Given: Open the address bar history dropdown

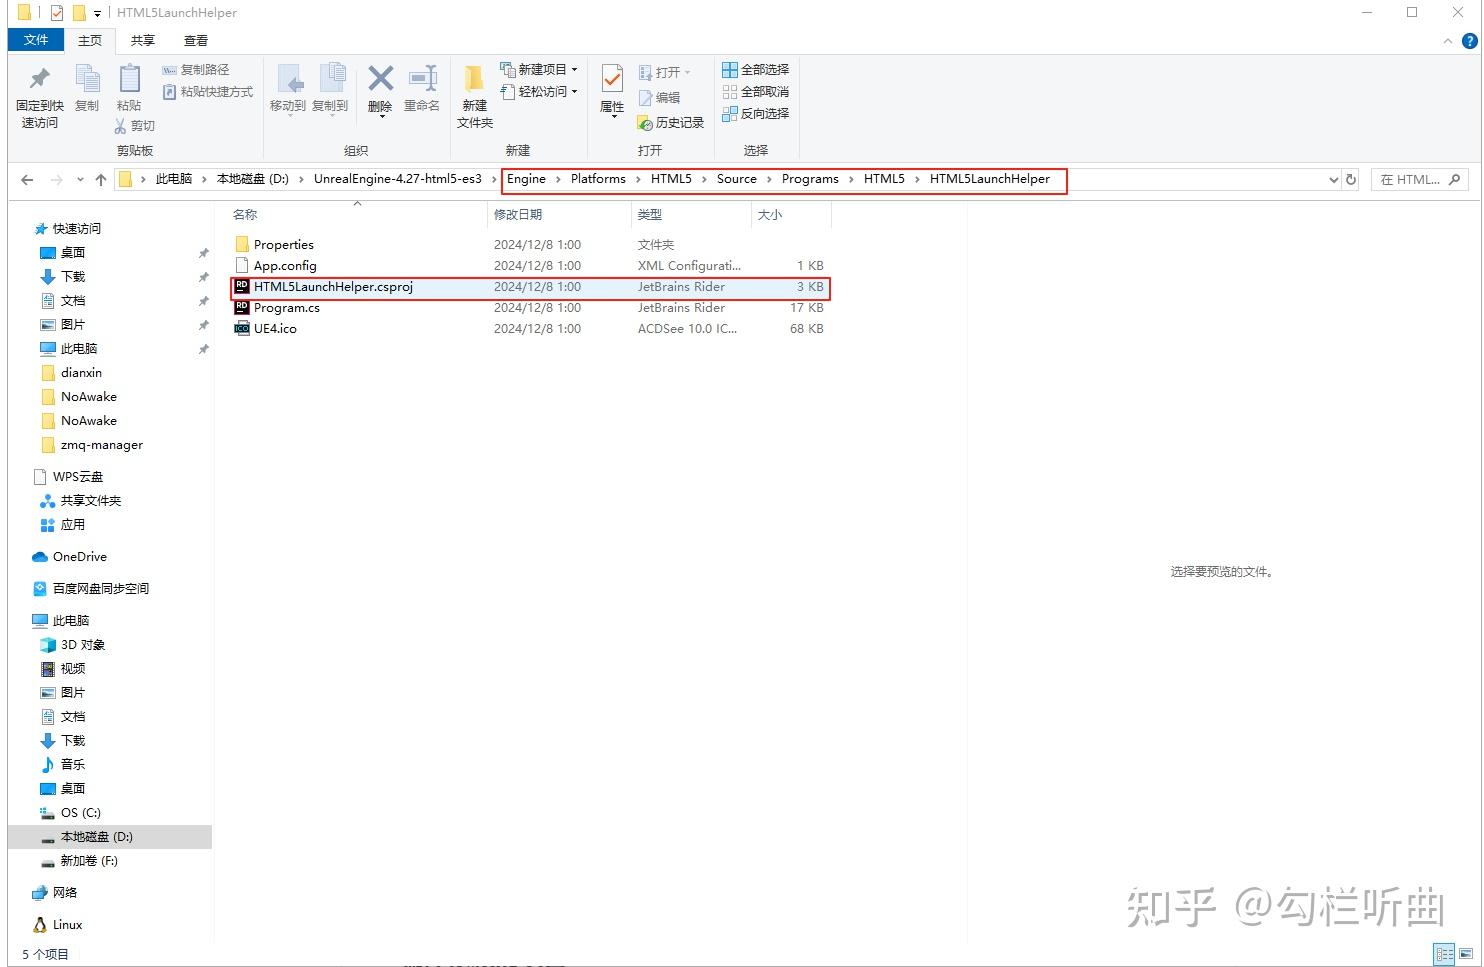Looking at the screenshot, I should pyautogui.click(x=1332, y=179).
